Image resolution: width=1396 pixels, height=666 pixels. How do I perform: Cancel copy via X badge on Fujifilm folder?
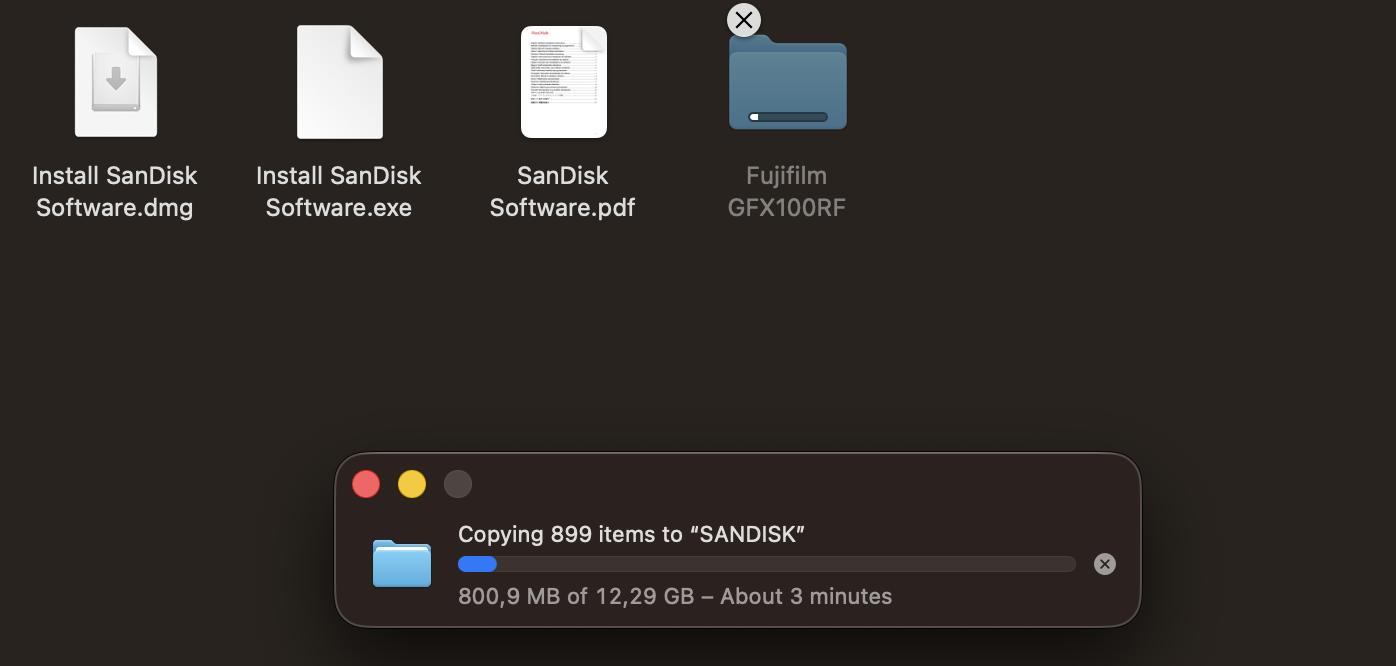(743, 19)
